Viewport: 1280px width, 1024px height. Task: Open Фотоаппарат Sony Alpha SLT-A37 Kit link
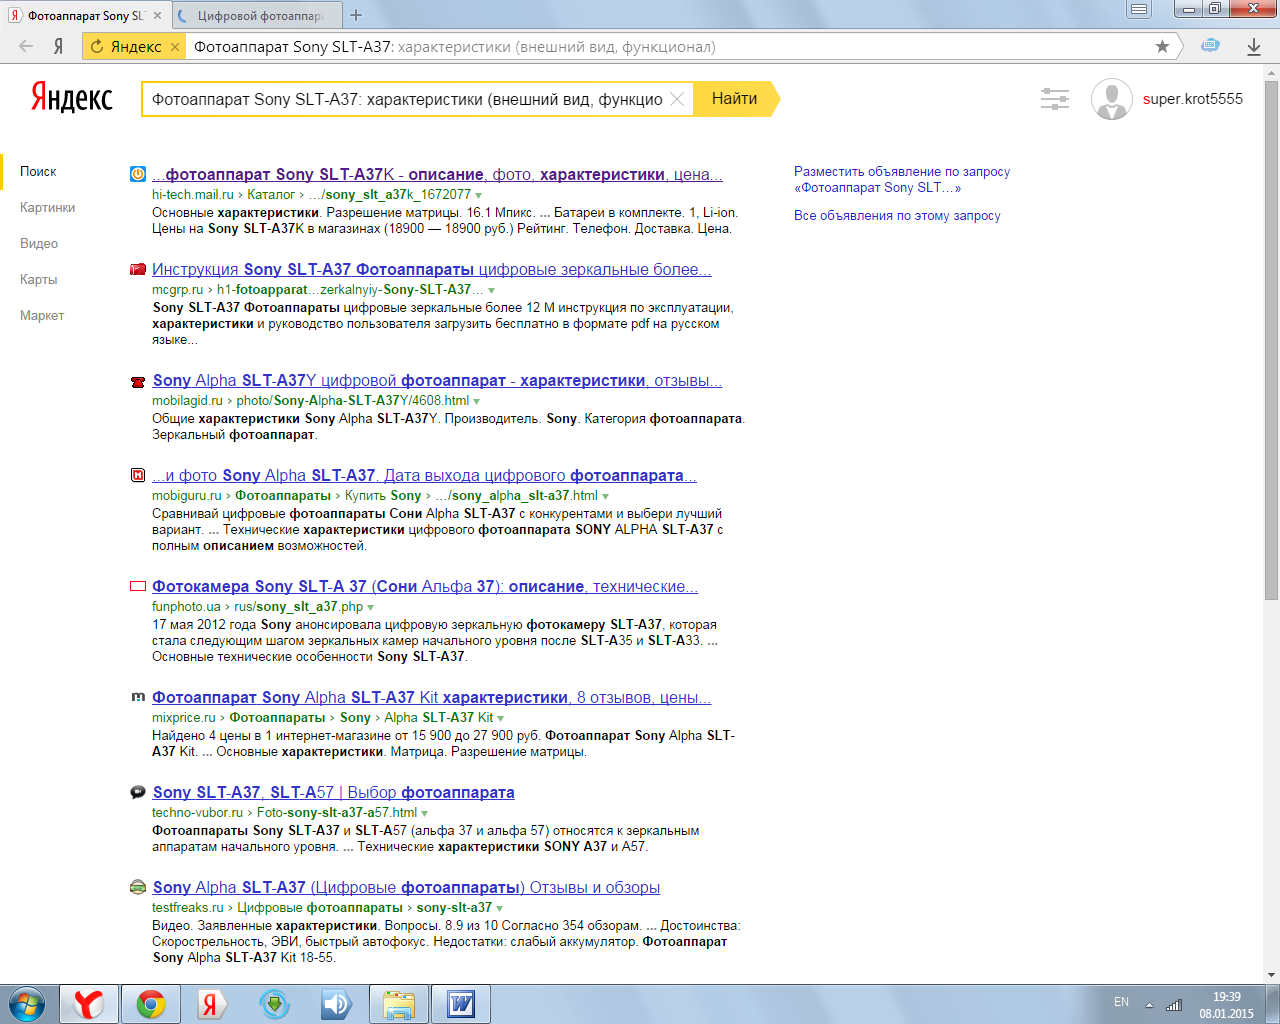[x=432, y=697]
